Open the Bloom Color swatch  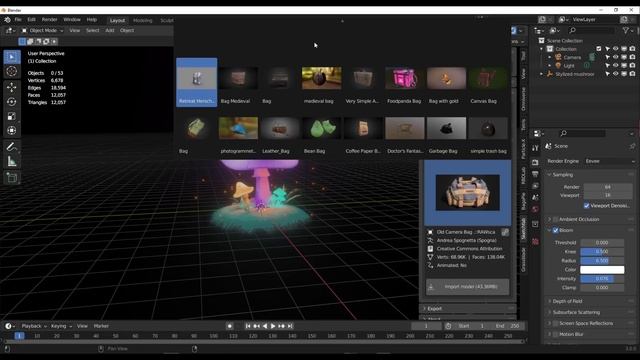coord(602,269)
